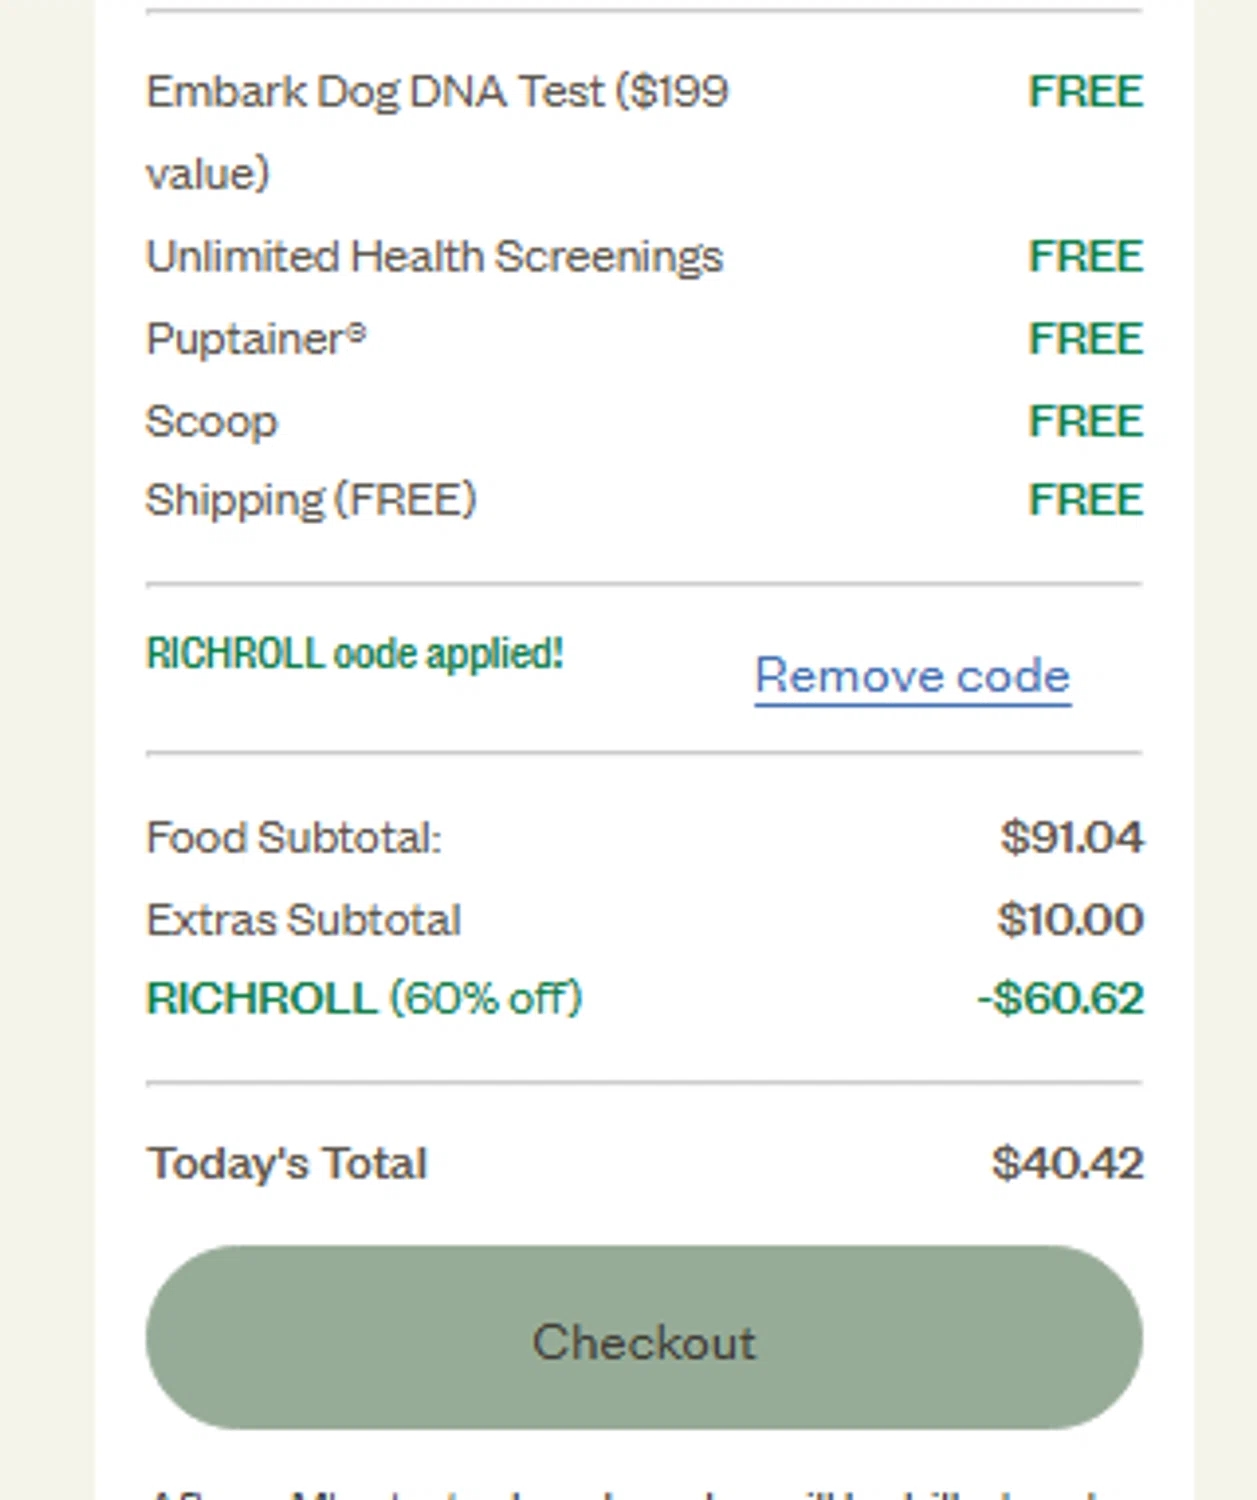Click the $10.00 extras amount
Image resolution: width=1257 pixels, height=1500 pixels.
(x=1069, y=920)
